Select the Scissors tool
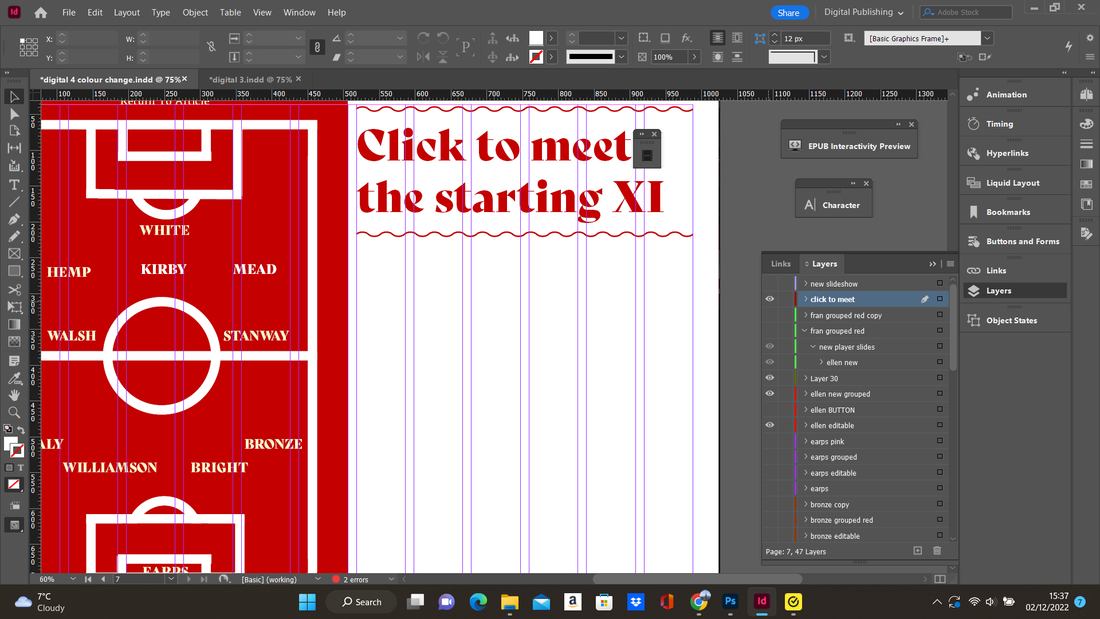This screenshot has width=1100, height=619. tap(14, 289)
